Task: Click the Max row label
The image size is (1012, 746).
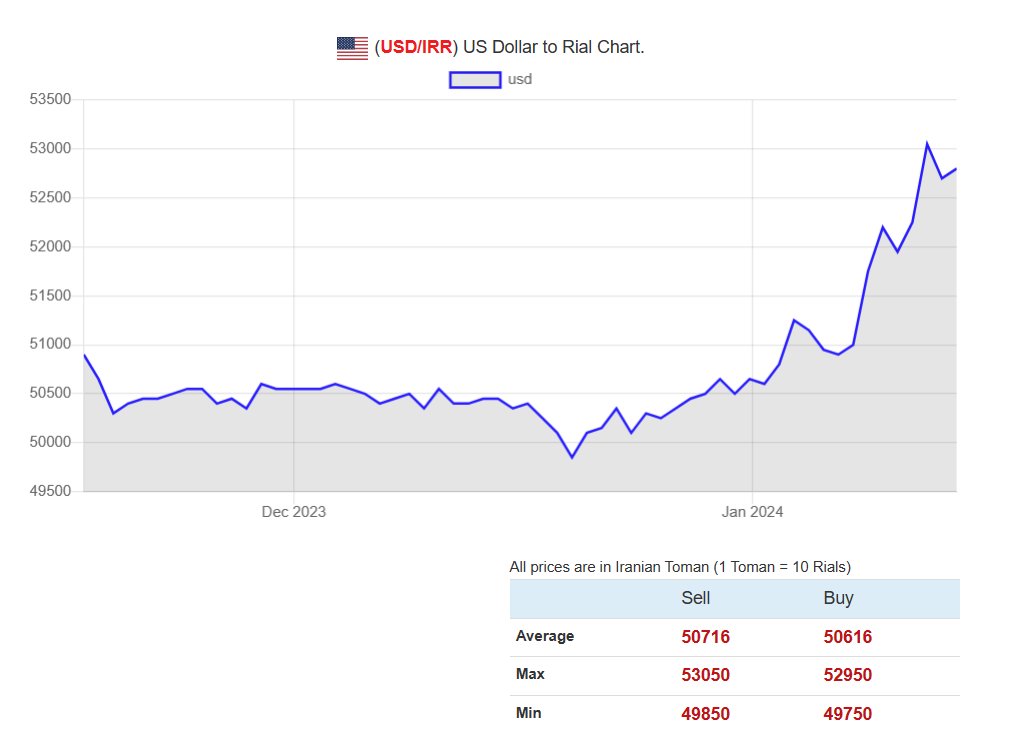Action: (530, 674)
